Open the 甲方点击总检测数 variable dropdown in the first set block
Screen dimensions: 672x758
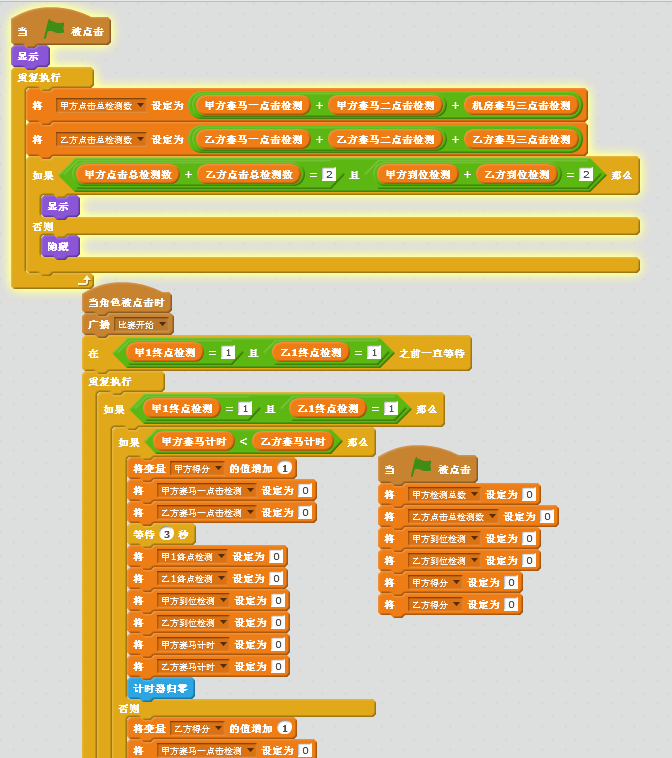click(140, 105)
